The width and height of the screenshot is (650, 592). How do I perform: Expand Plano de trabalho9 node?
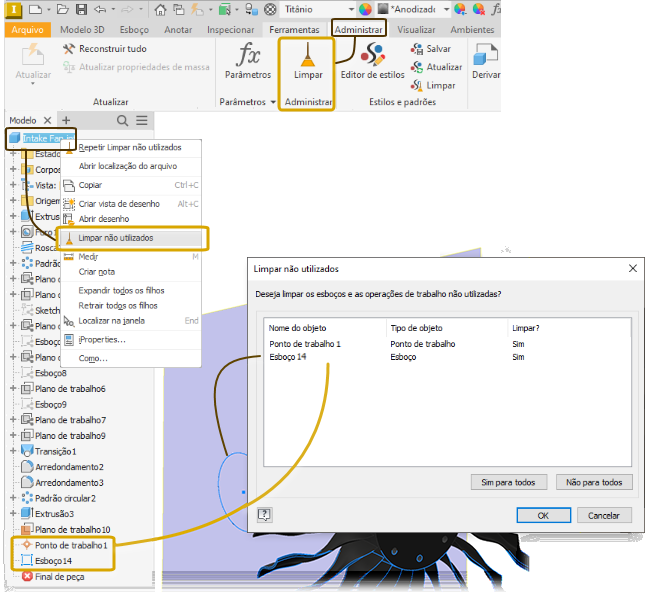click(13, 436)
